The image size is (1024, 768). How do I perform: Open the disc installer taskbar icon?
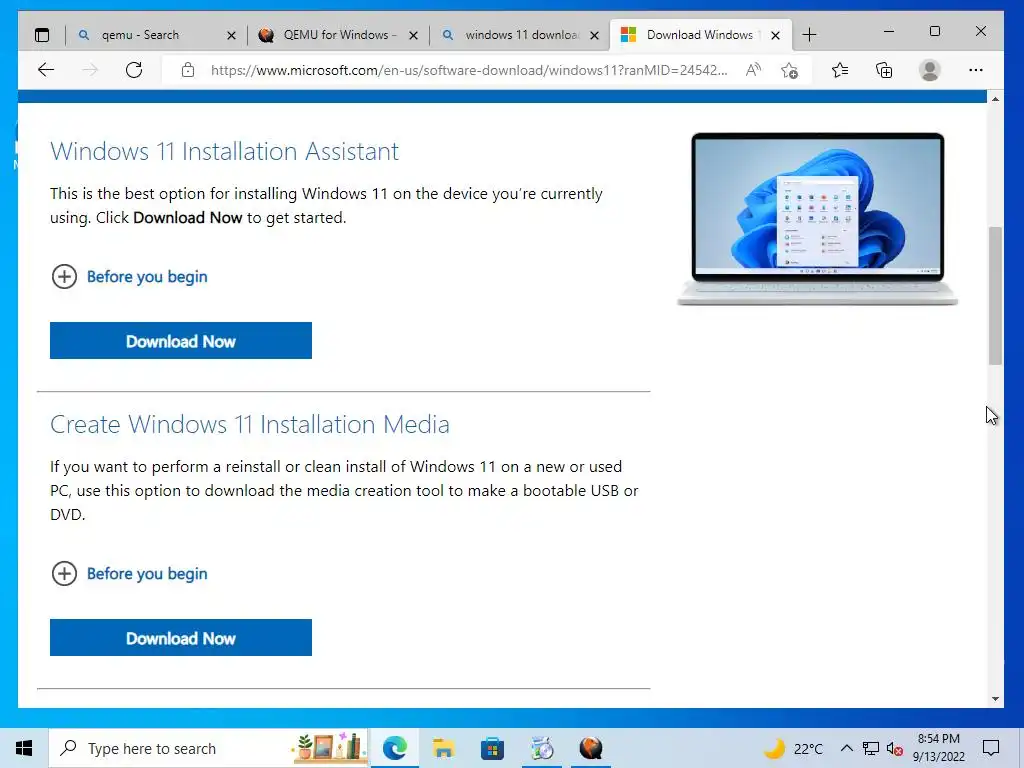coord(541,748)
